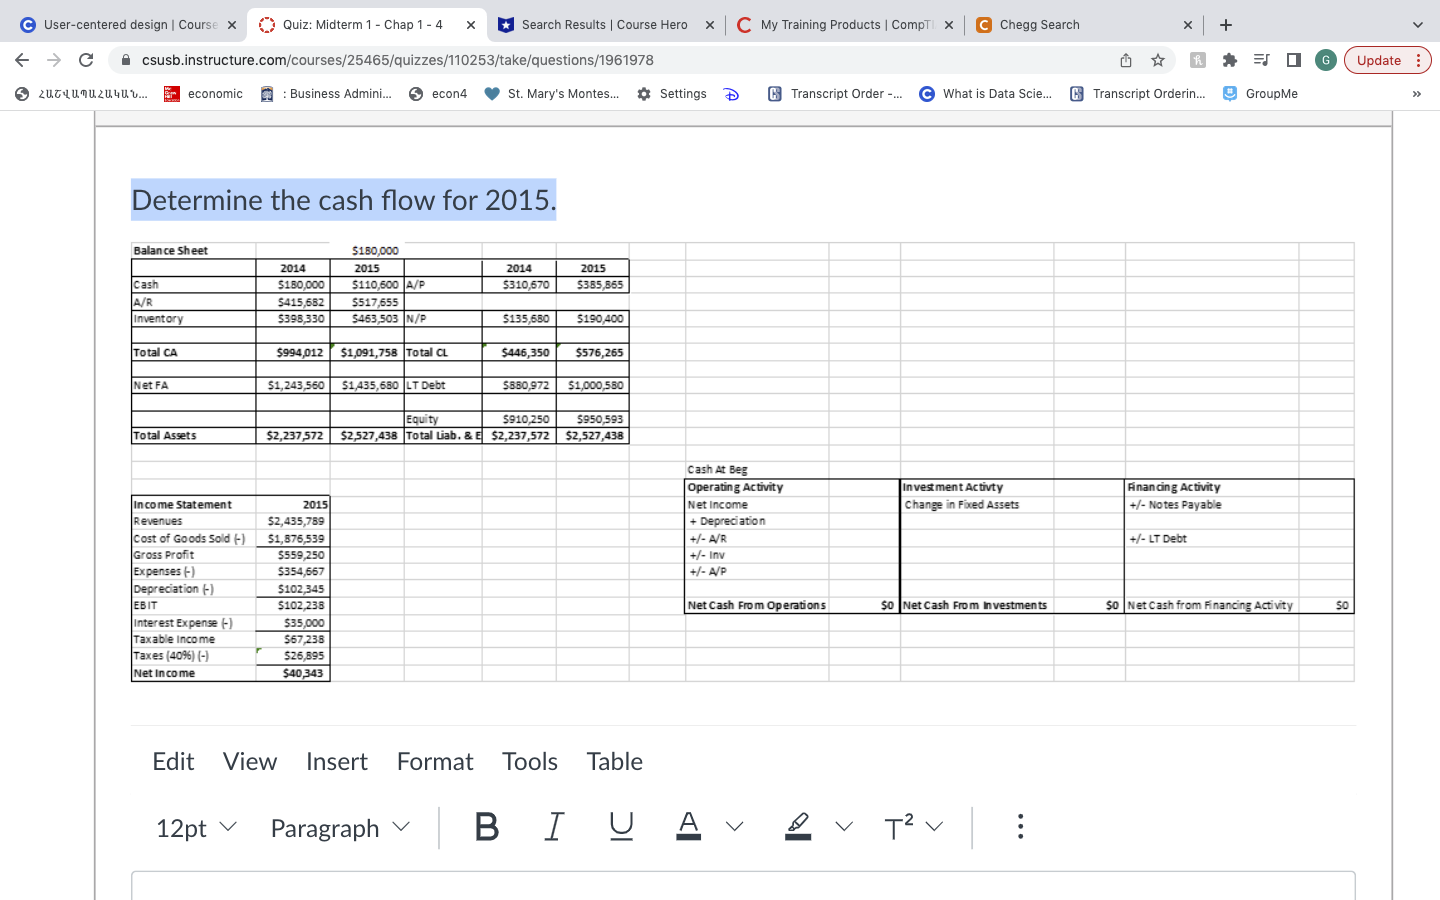
Task: Toggle underline formatting
Action: click(x=621, y=827)
